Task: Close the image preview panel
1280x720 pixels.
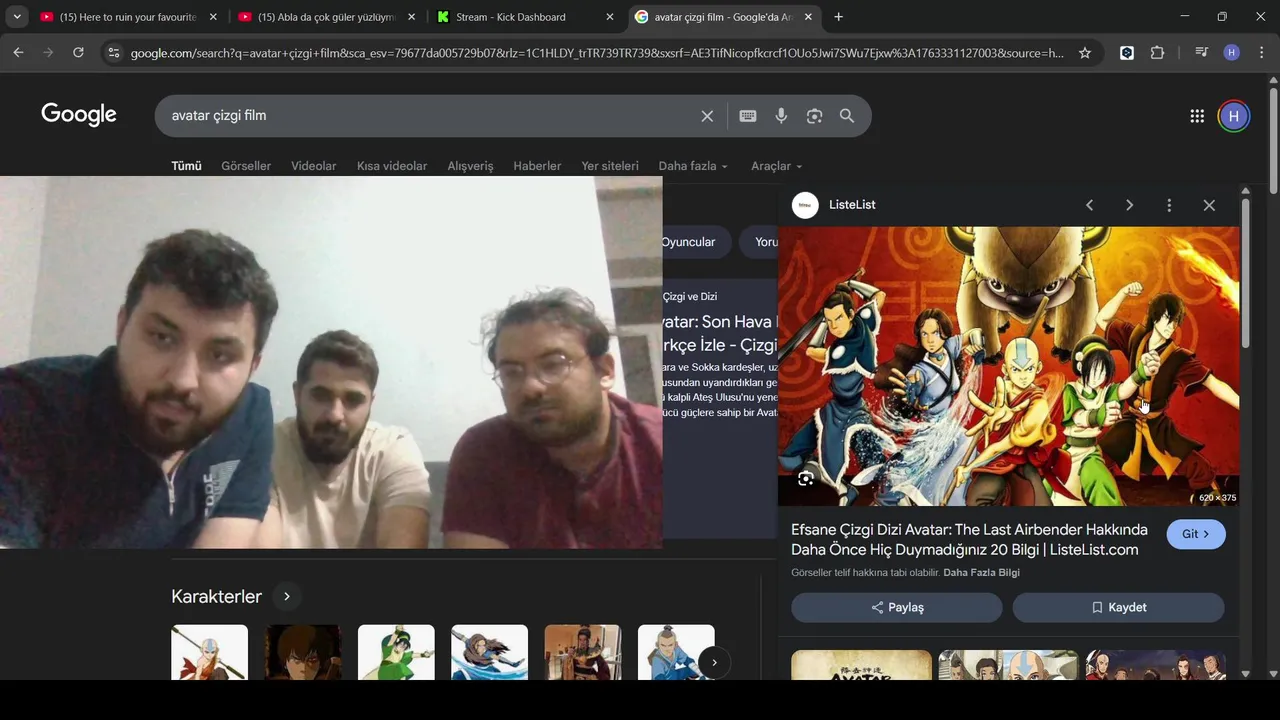Action: click(x=1209, y=205)
